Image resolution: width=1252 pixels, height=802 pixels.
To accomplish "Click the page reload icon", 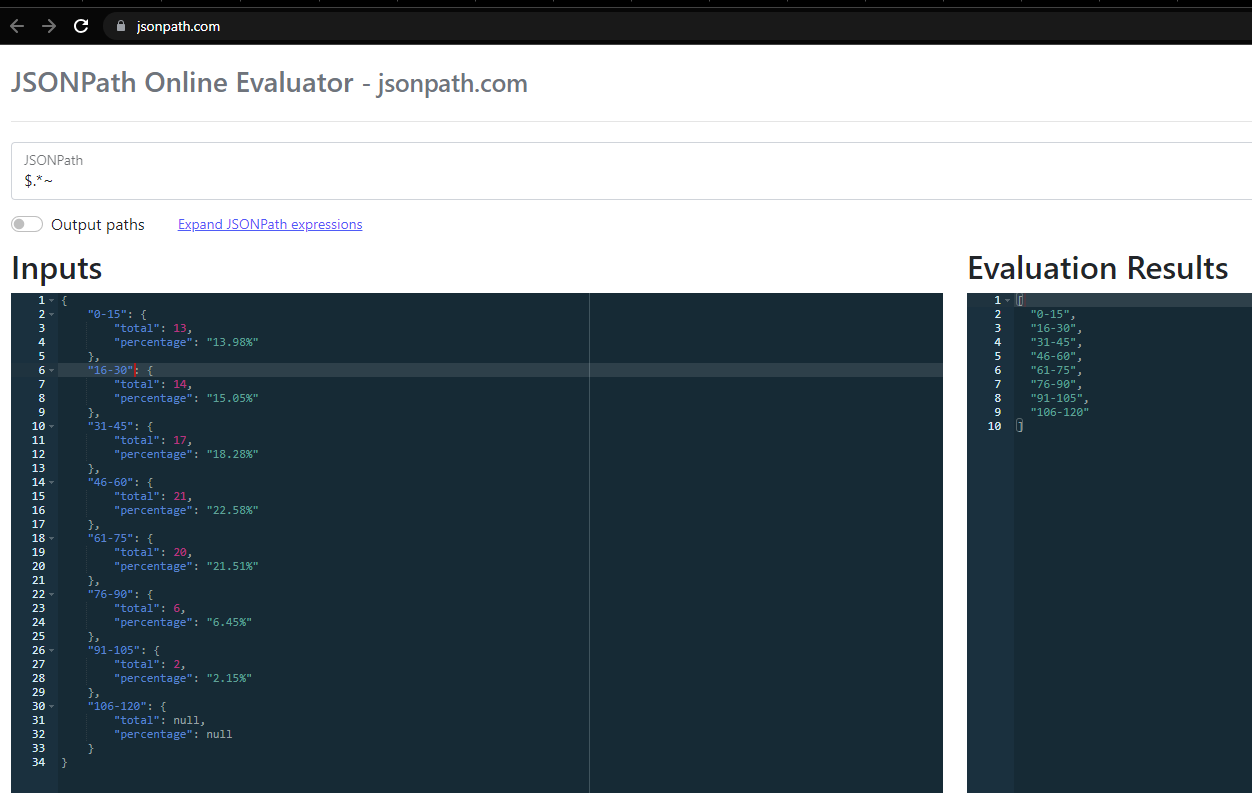I will click(81, 25).
